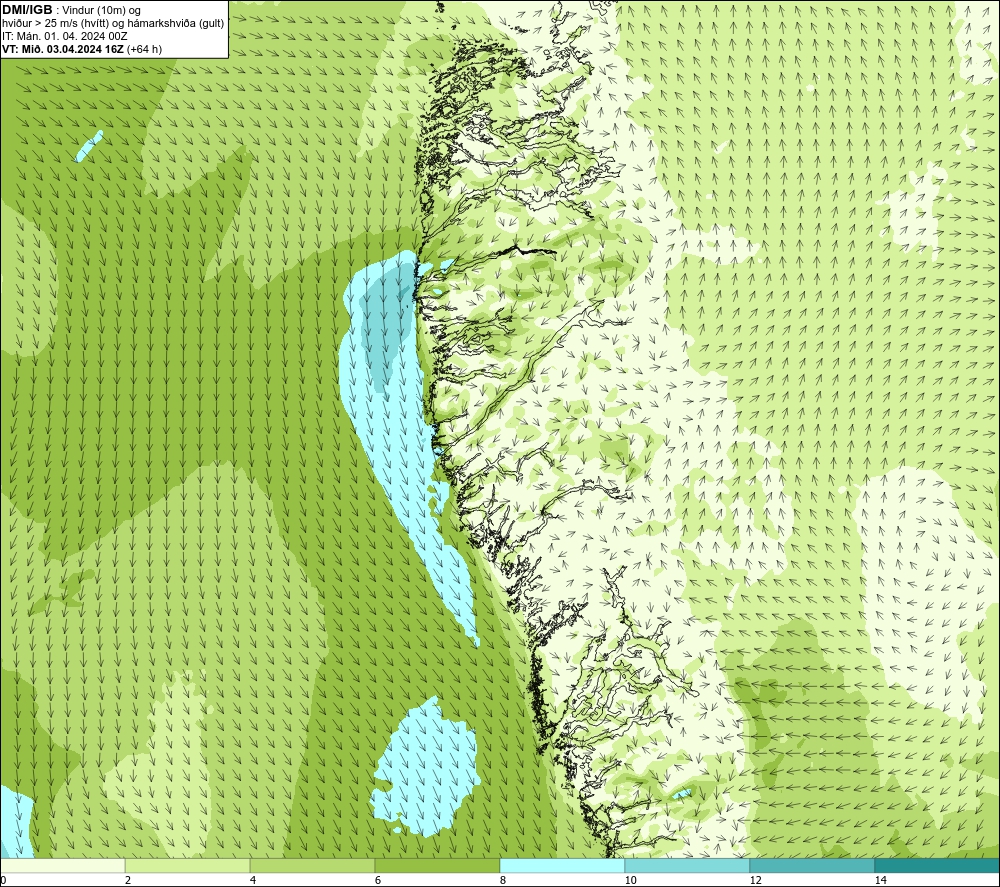Click the '(+64 h)' forecast offset text
This screenshot has width=1000, height=887.
145,49
